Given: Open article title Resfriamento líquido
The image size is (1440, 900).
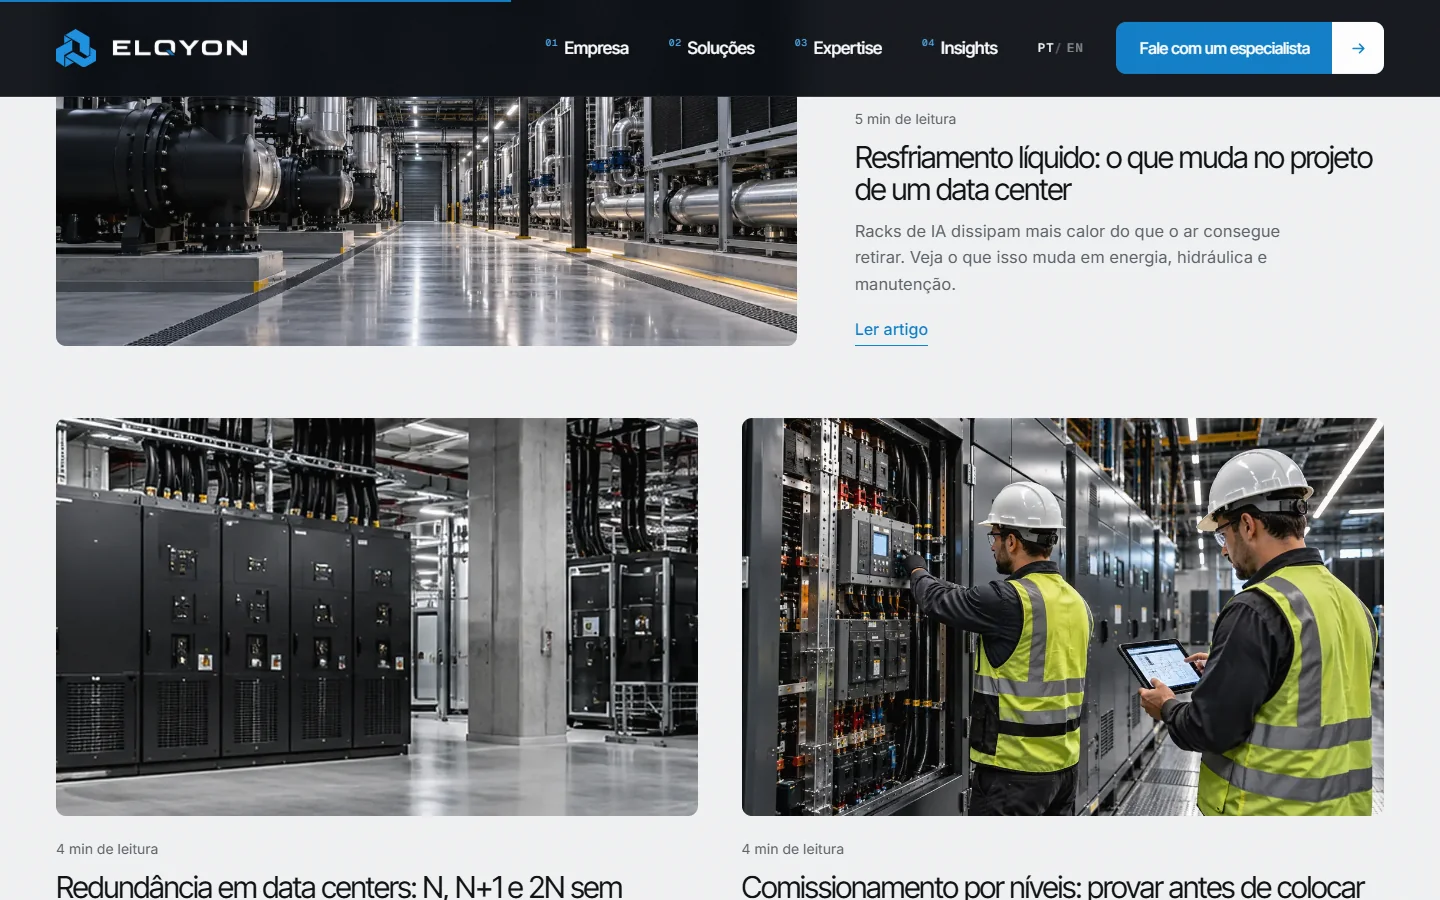Looking at the screenshot, I should [x=1114, y=173].
